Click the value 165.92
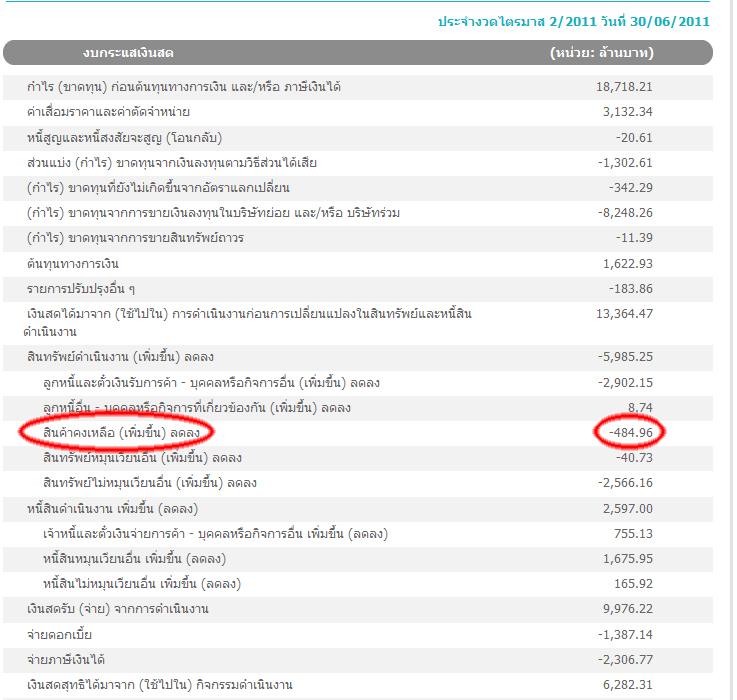737x700 pixels. click(x=633, y=584)
